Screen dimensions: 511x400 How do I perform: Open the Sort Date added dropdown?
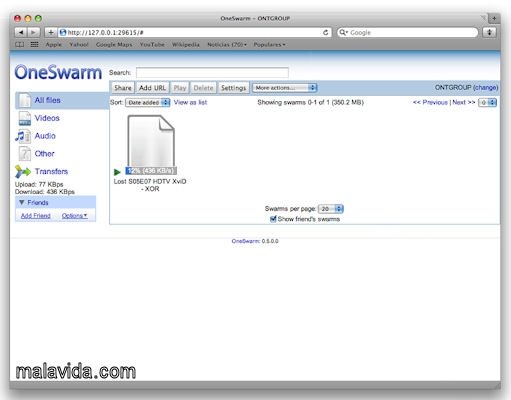coord(148,102)
